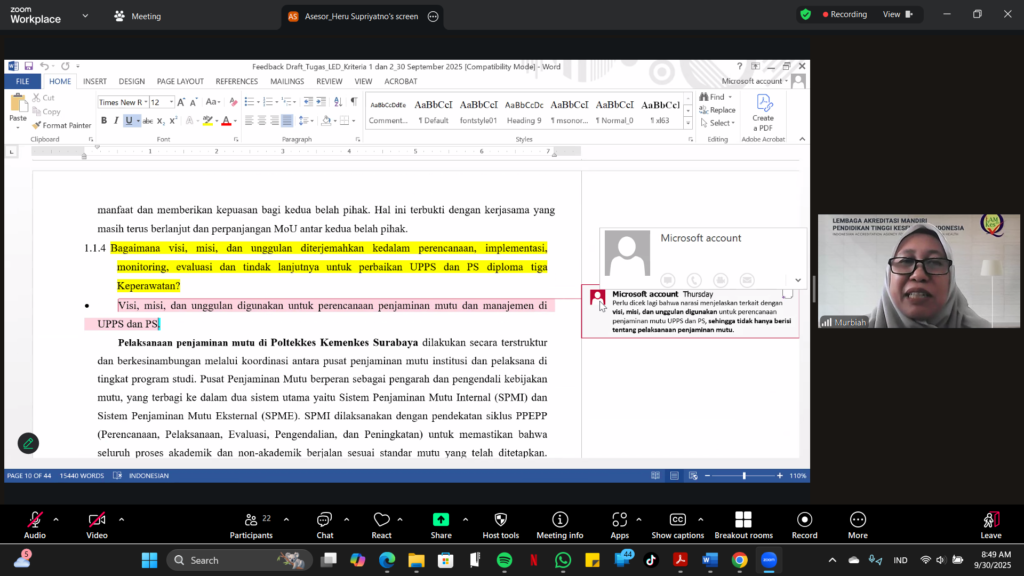Click the Leave meeting button
Image resolution: width=1024 pixels, height=576 pixels.
pyautogui.click(x=991, y=525)
